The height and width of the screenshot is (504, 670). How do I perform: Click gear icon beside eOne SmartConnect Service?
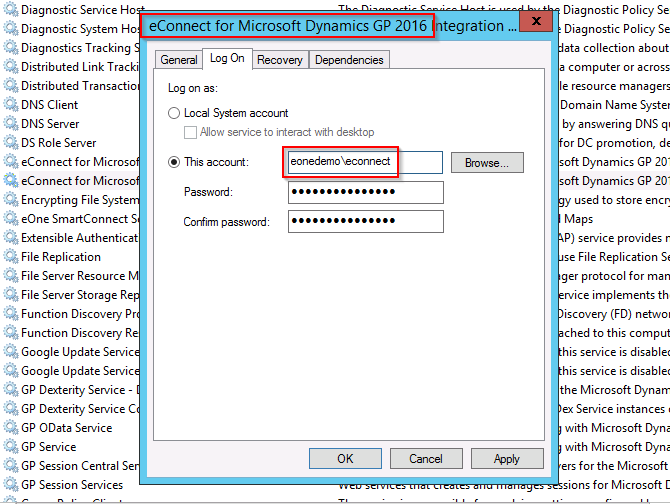(x=10, y=218)
